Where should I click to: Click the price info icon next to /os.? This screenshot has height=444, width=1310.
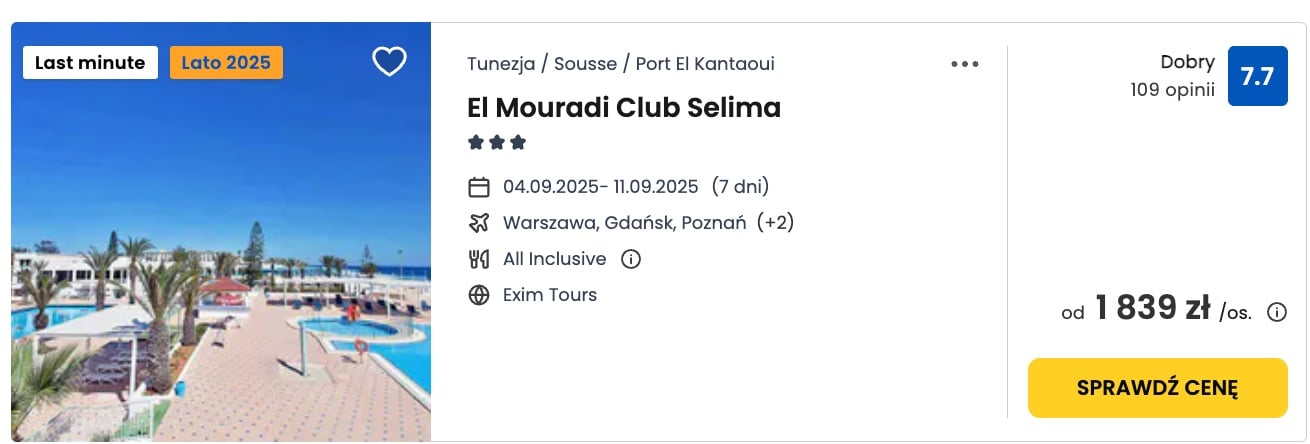coord(1277,312)
